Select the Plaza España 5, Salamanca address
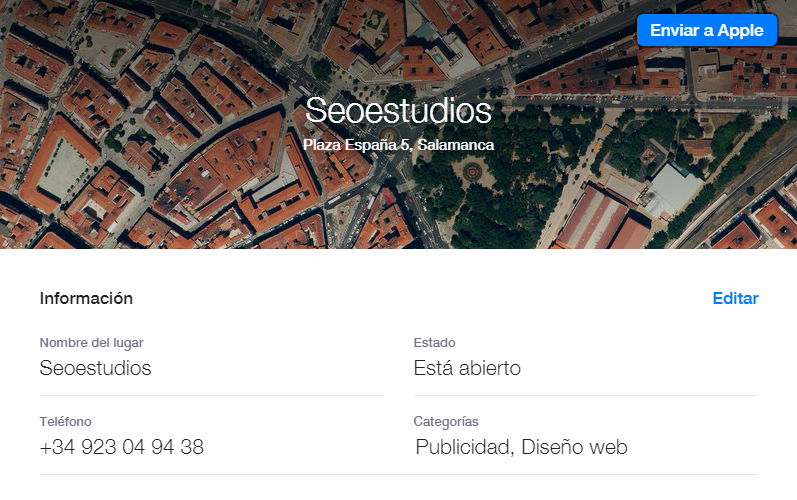 398,145
